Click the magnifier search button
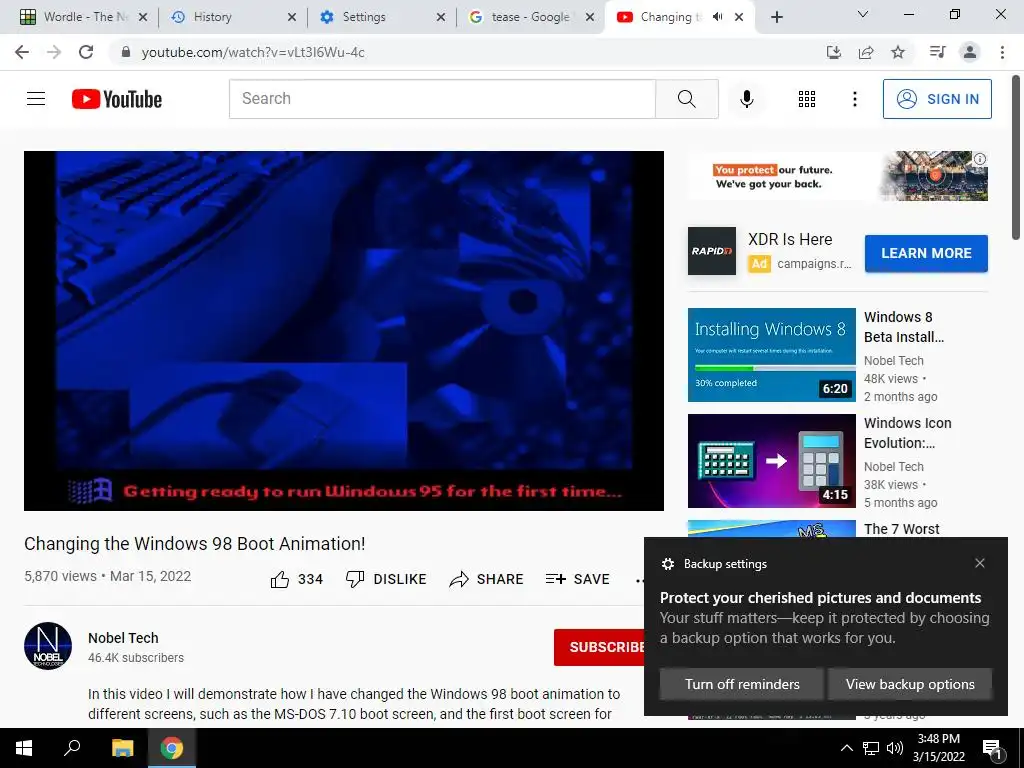This screenshot has width=1024, height=768. [686, 99]
